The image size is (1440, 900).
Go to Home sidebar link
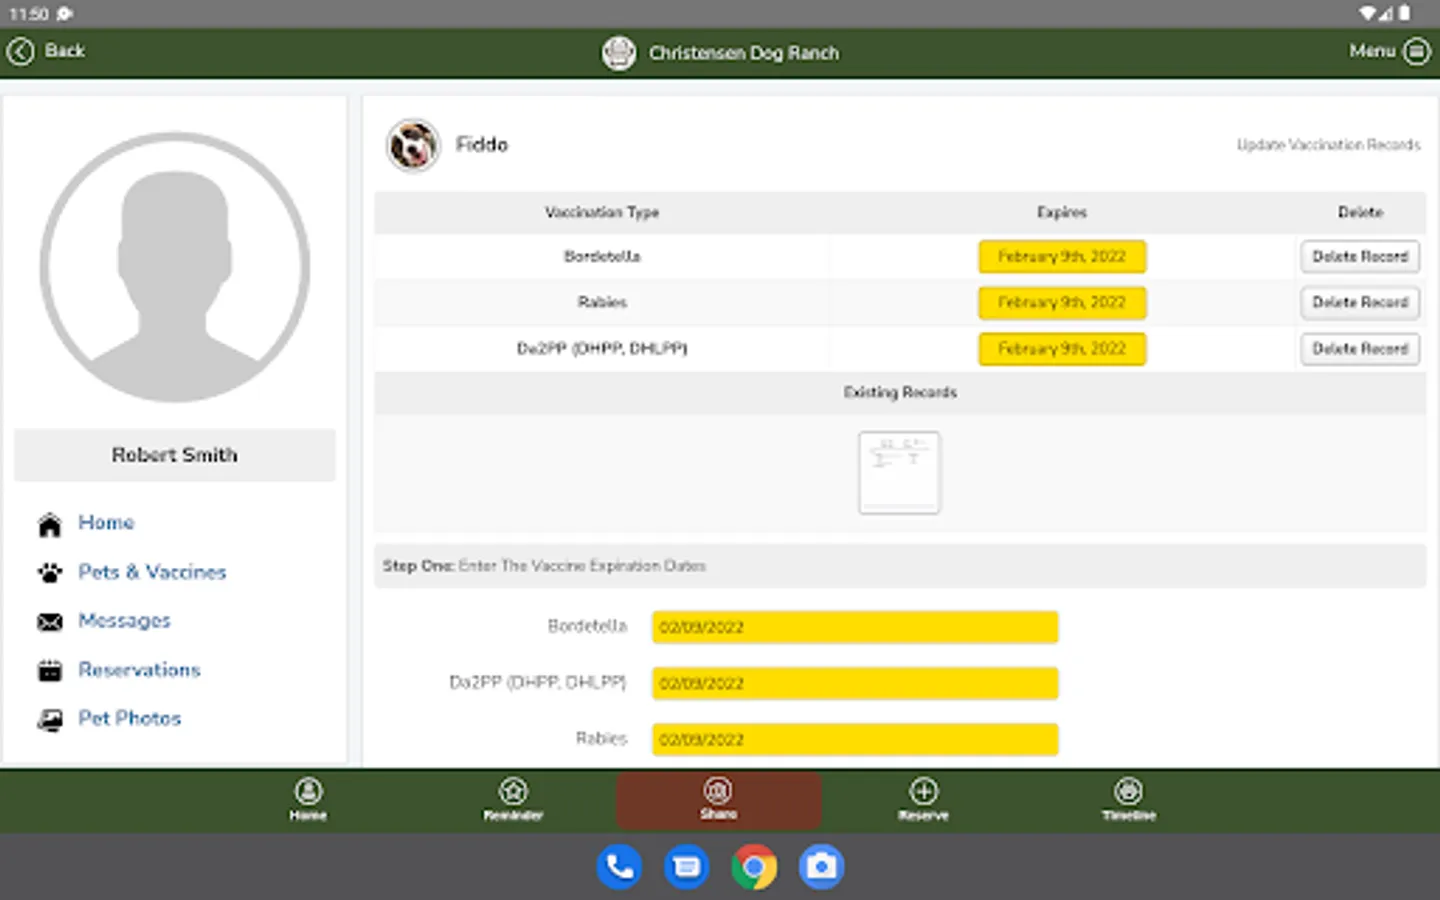106,523
